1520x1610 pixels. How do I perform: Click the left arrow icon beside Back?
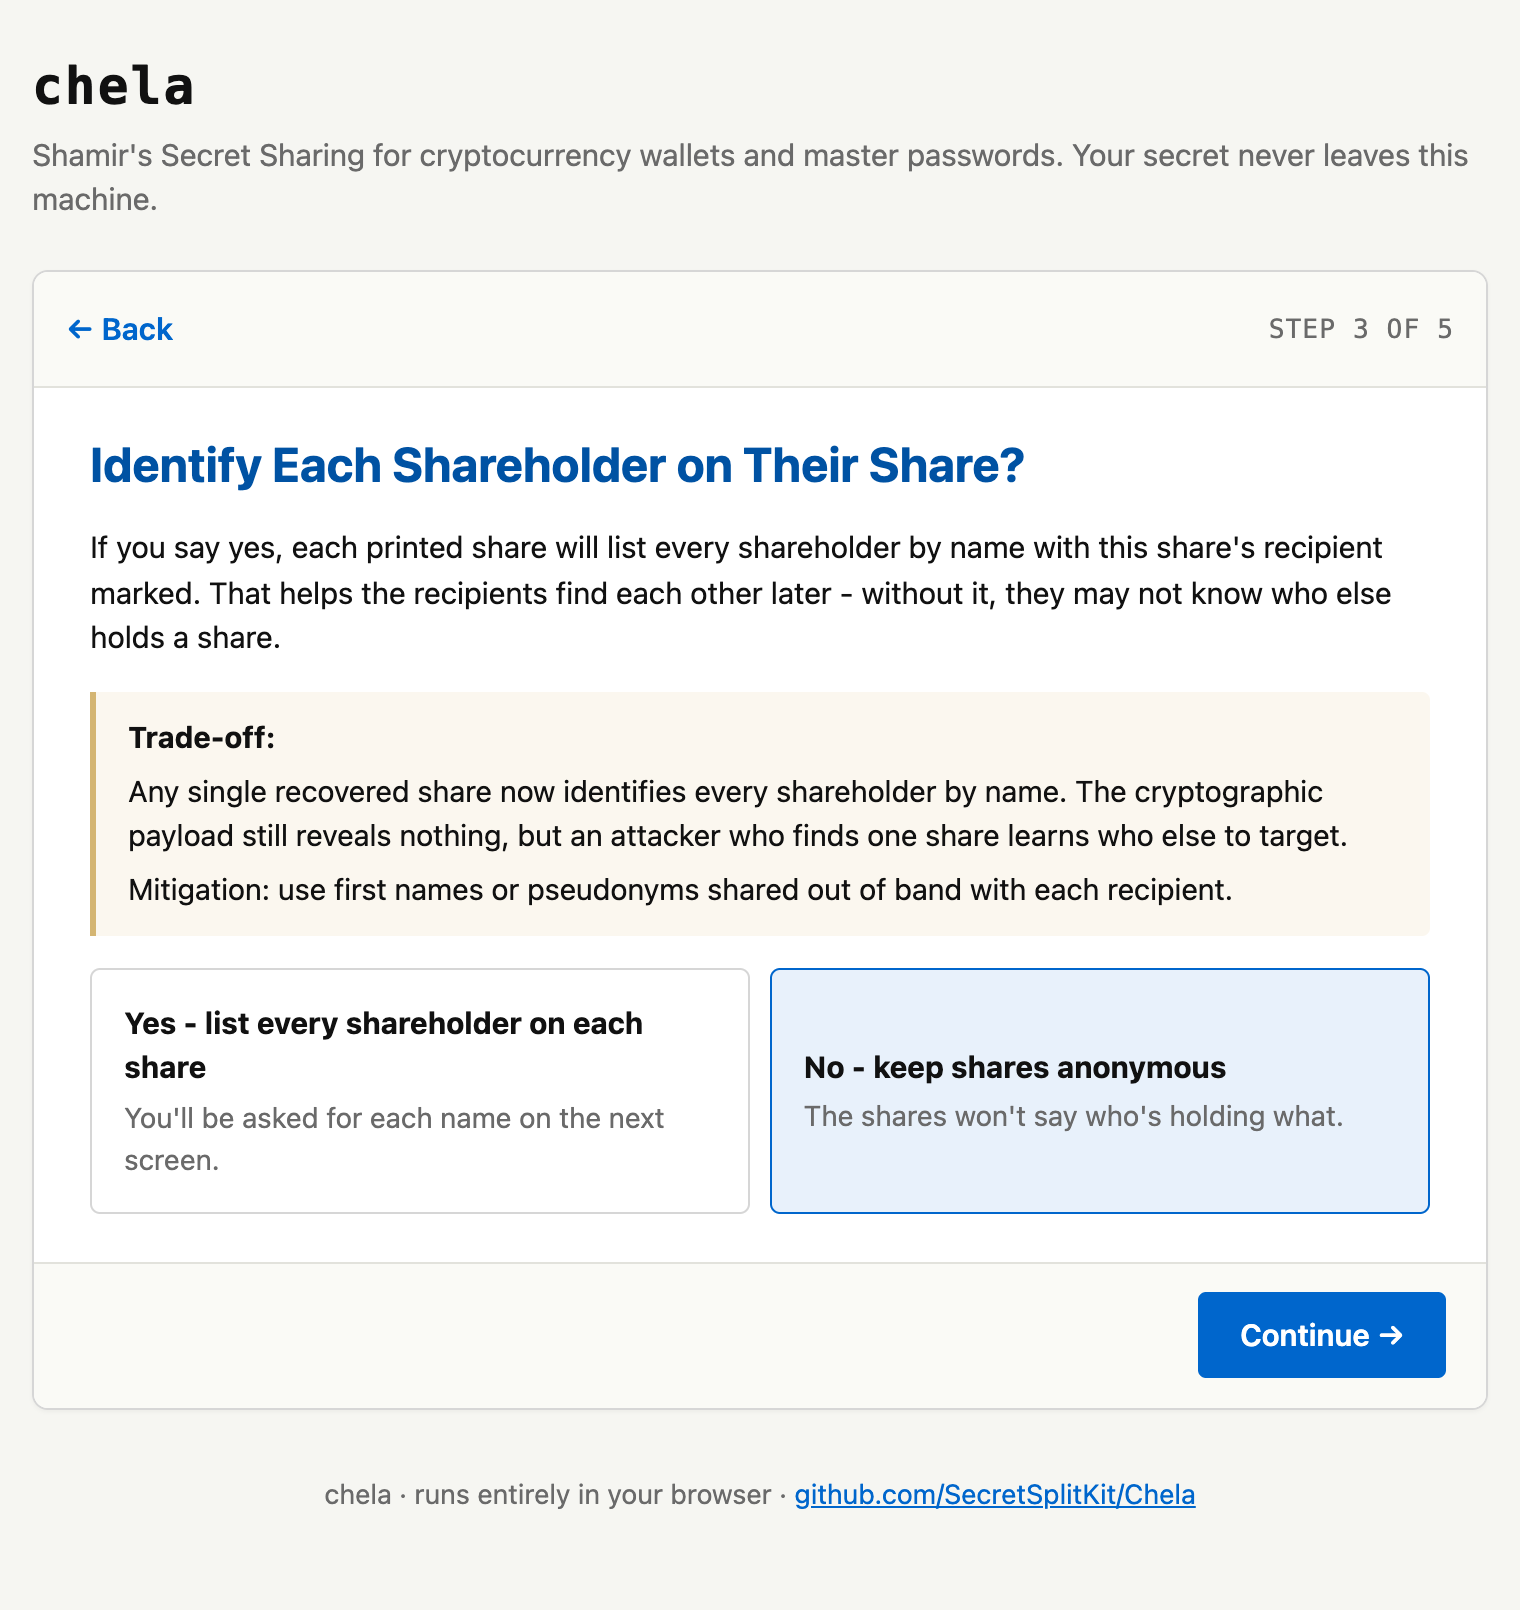point(80,329)
